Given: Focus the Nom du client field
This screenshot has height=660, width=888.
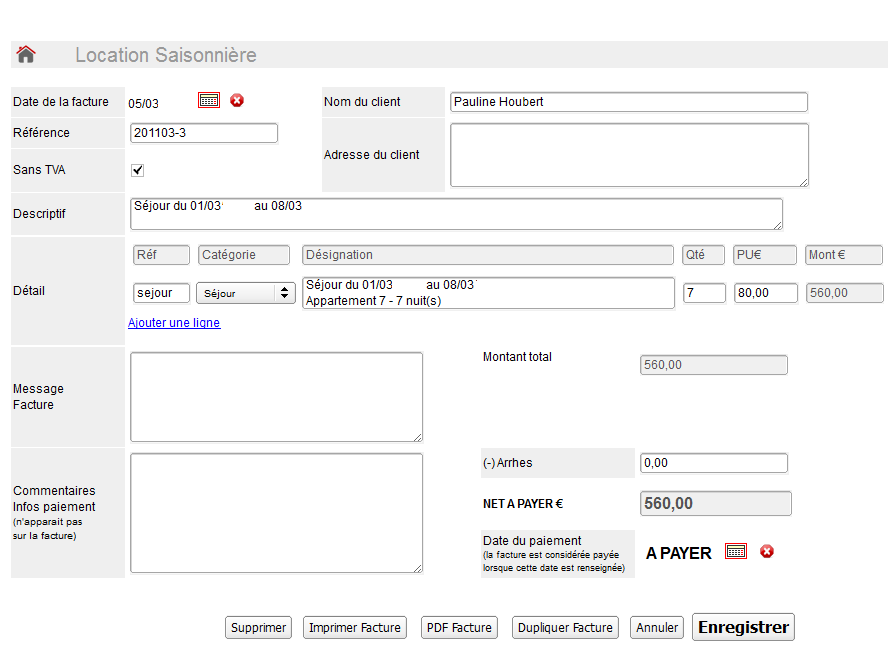Looking at the screenshot, I should [628, 102].
